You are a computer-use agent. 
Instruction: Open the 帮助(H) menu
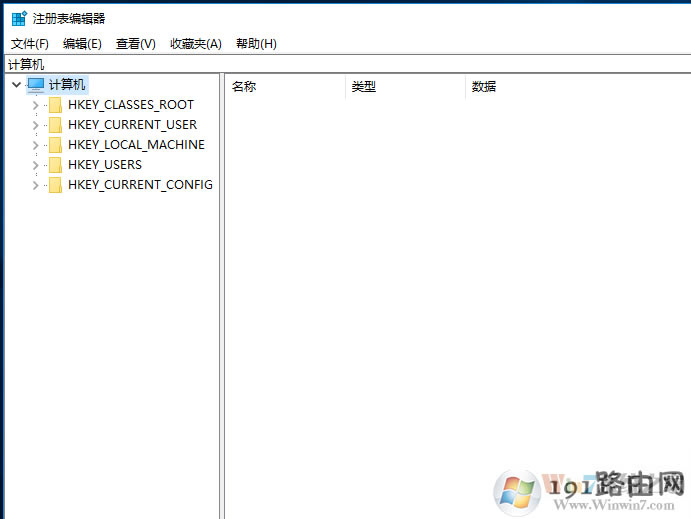pos(256,44)
